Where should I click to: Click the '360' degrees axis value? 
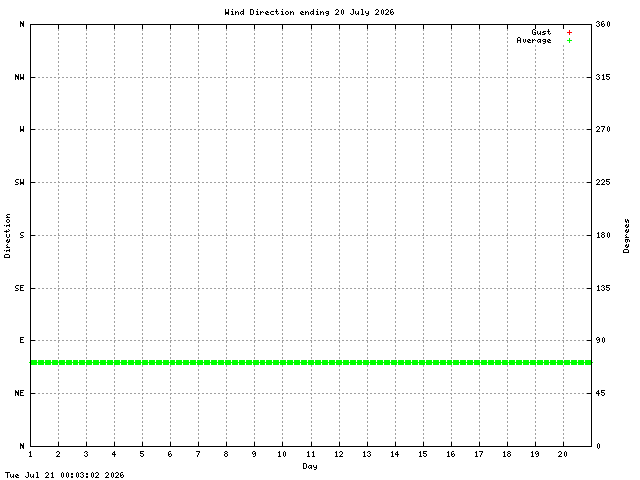tap(603, 24)
